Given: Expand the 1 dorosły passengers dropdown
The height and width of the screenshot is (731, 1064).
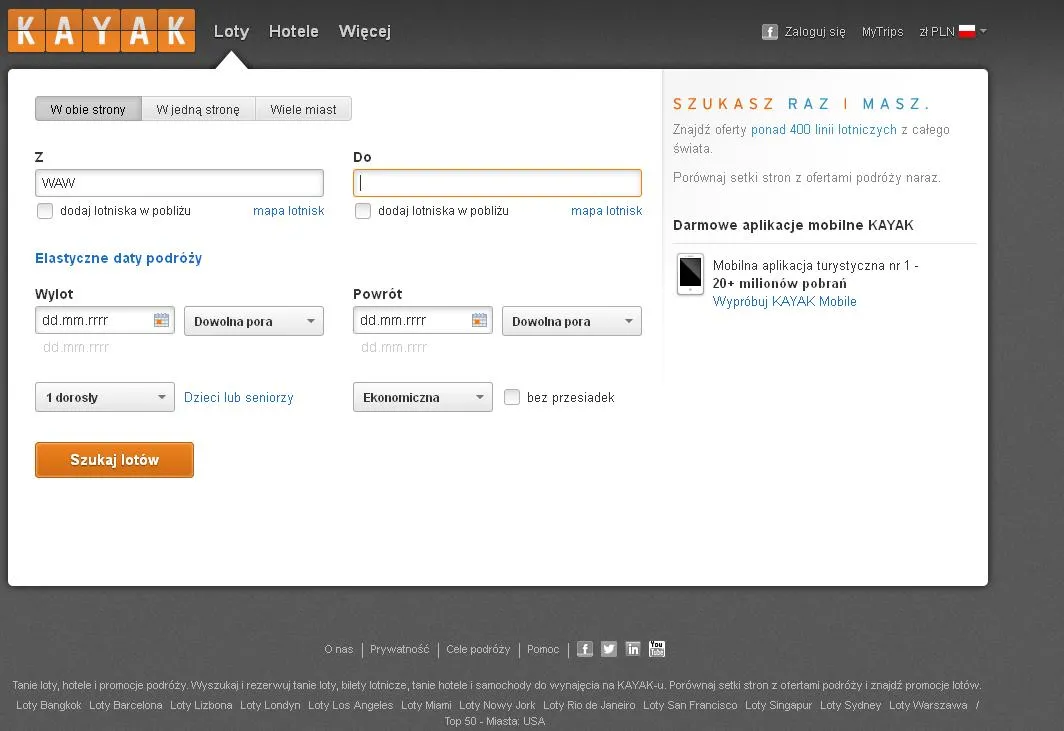Looking at the screenshot, I should 104,397.
